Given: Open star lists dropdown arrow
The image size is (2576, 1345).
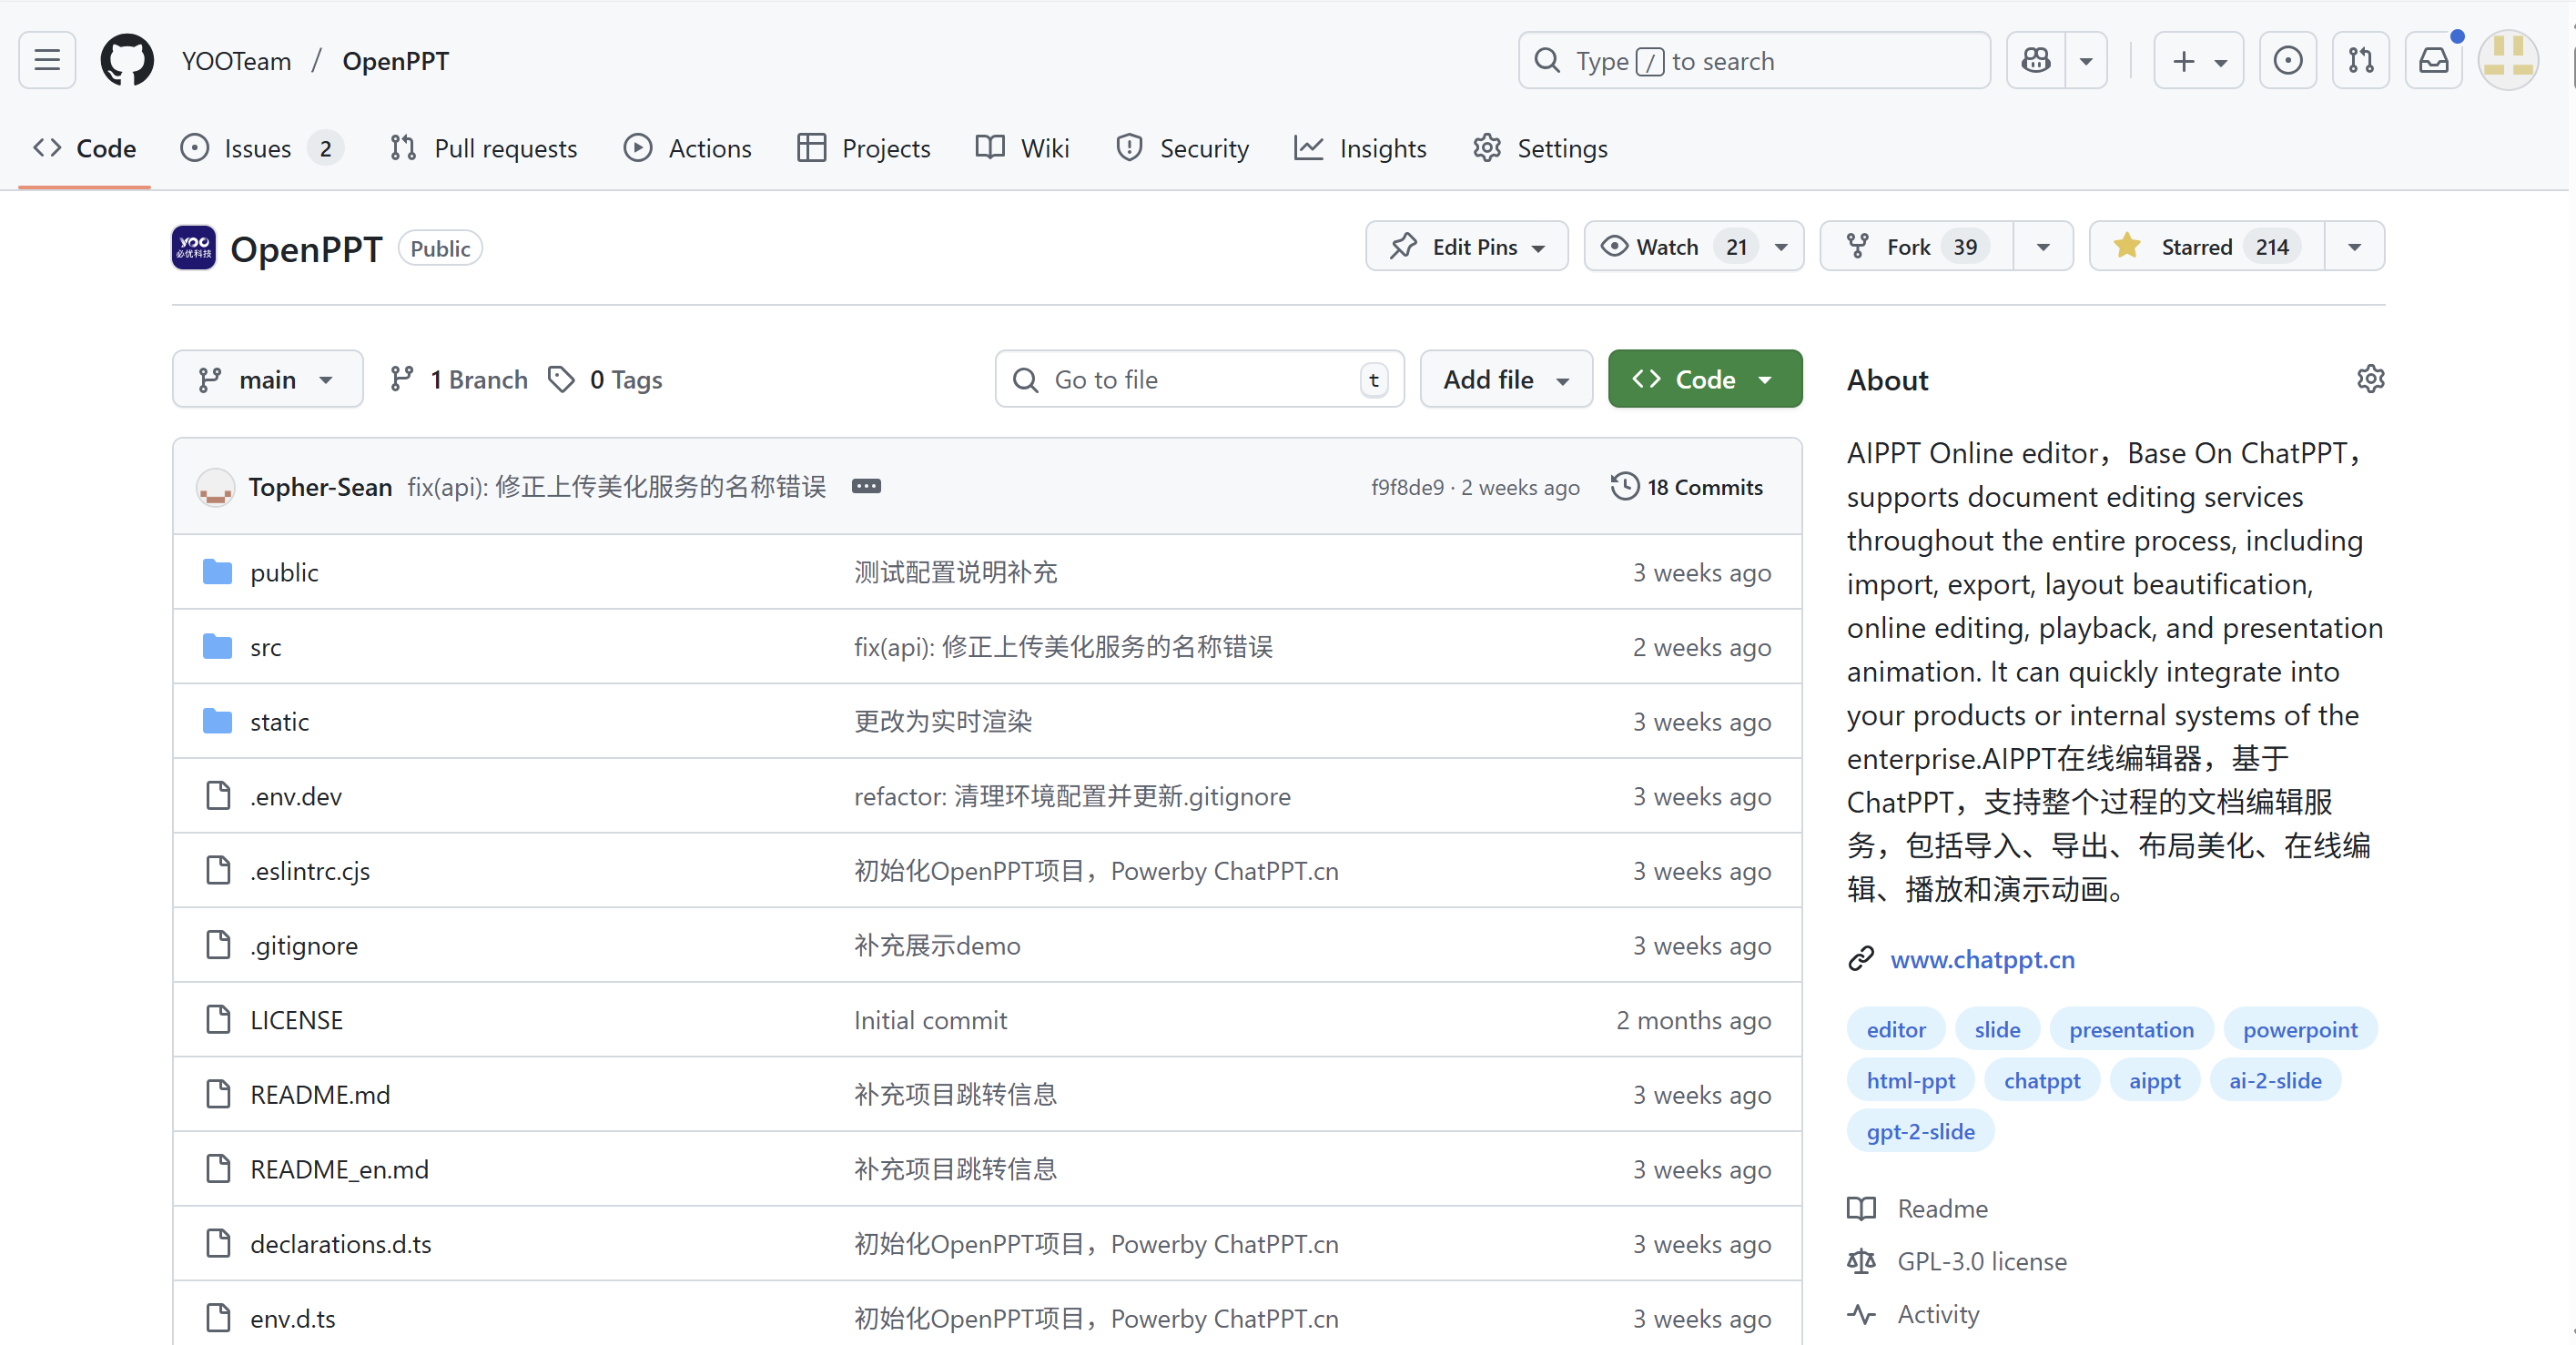Looking at the screenshot, I should [x=2354, y=247].
